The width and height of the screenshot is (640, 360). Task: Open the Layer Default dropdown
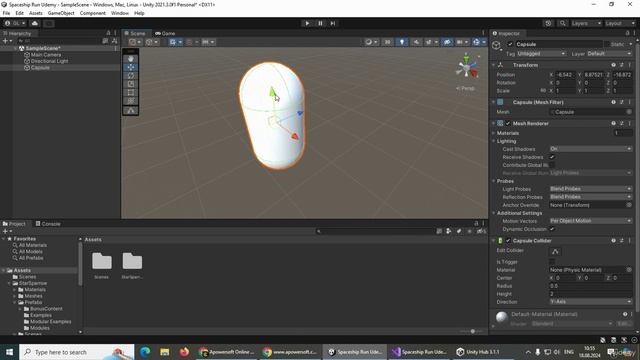click(609, 53)
